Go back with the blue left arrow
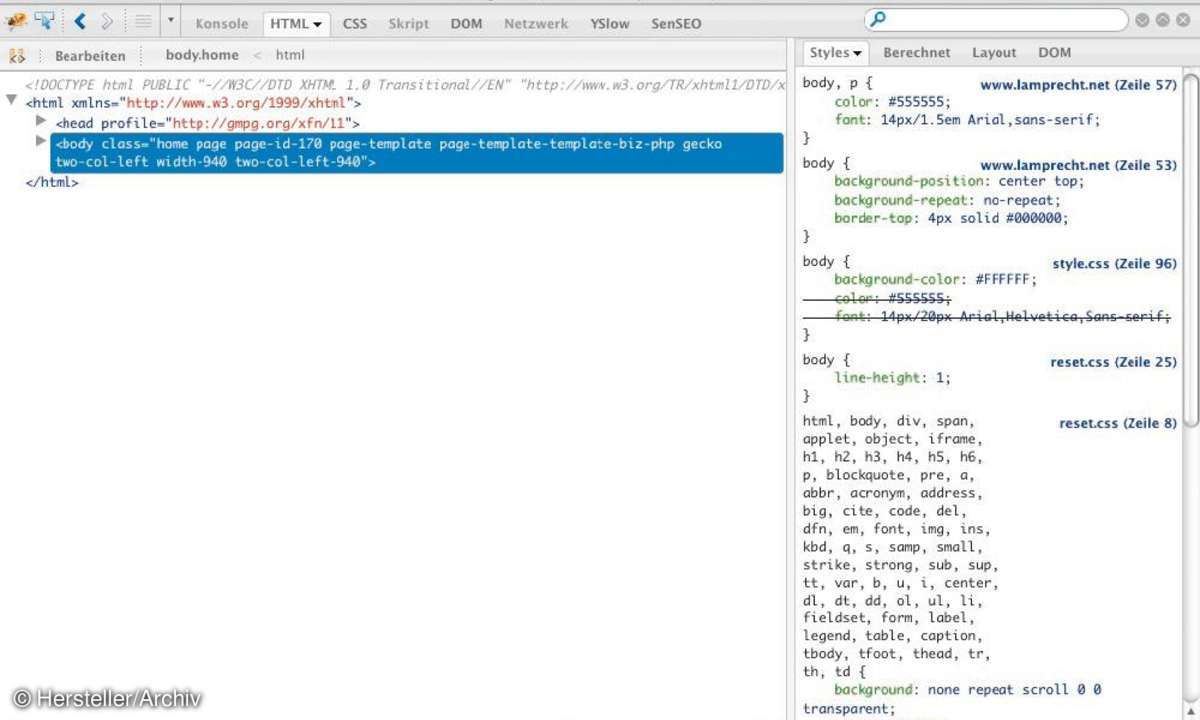 [x=80, y=21]
